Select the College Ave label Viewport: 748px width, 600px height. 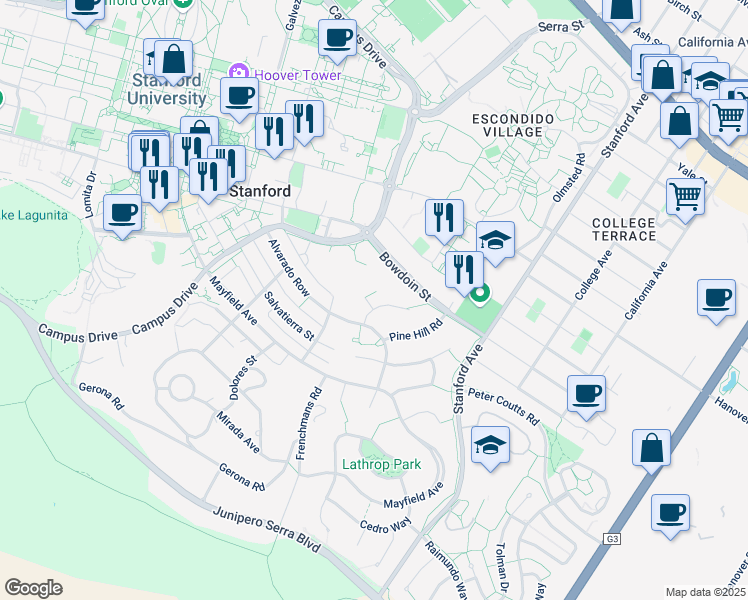pos(593,275)
